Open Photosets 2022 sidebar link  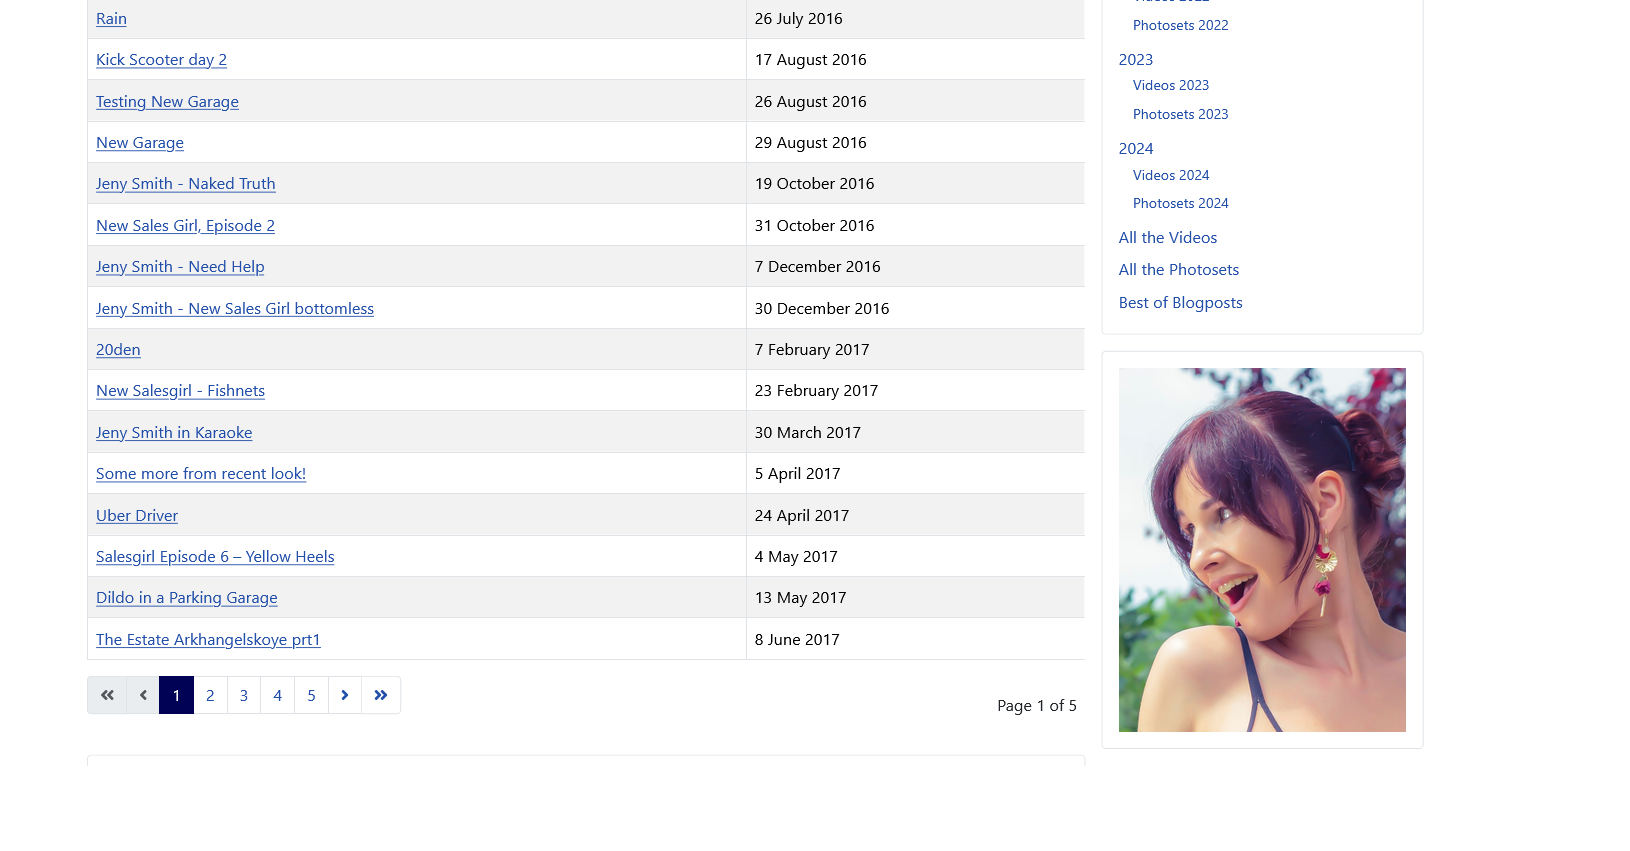tap(1181, 25)
